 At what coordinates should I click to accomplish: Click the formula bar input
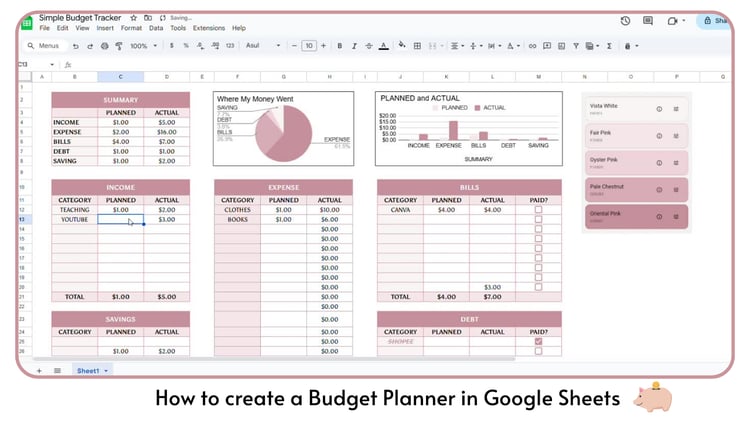point(402,65)
